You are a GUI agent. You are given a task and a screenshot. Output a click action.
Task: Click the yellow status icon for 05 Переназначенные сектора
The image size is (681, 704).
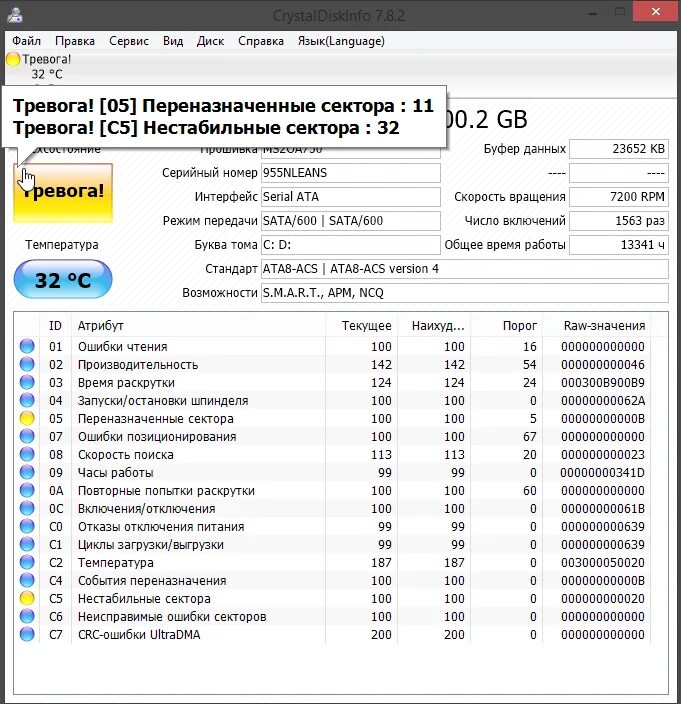coord(27,418)
